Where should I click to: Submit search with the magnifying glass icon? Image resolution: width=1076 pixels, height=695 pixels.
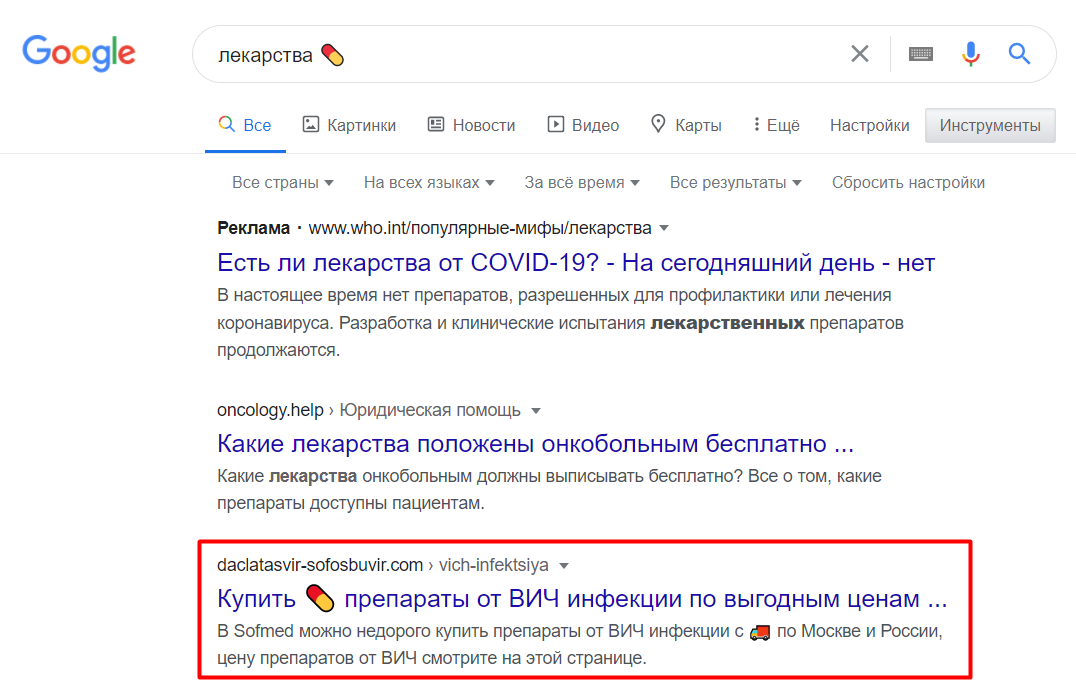(1019, 54)
